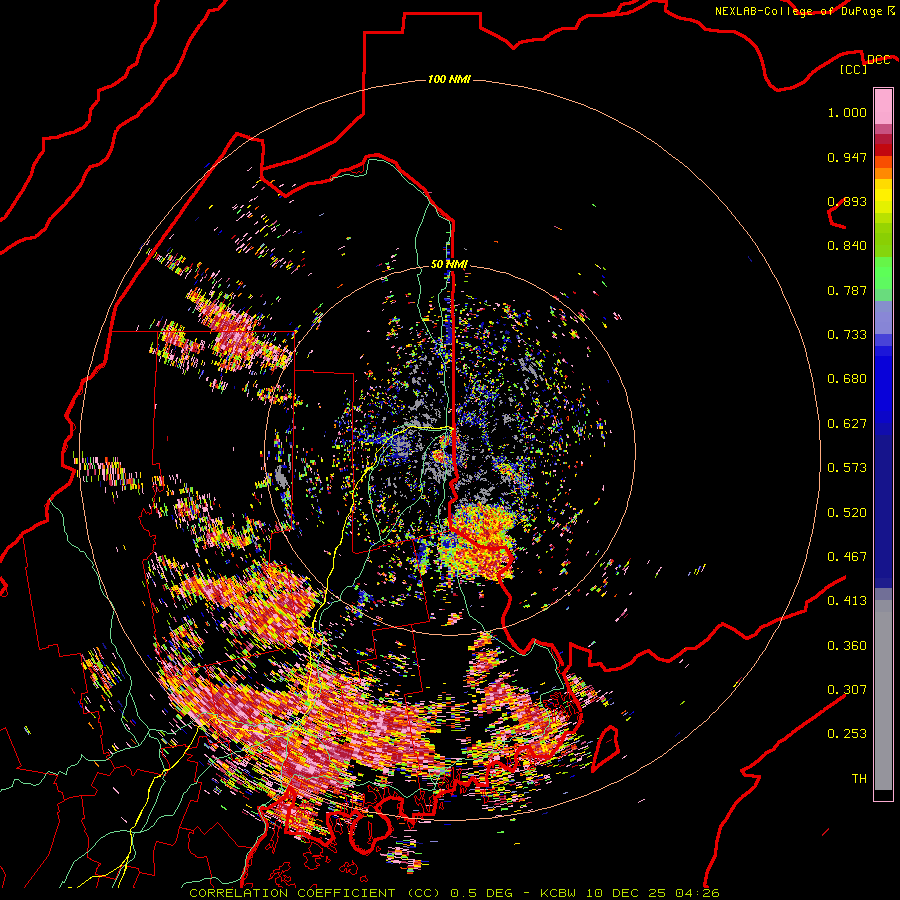Click the 0.253 scale value
This screenshot has height=900, width=900.
coord(847,734)
